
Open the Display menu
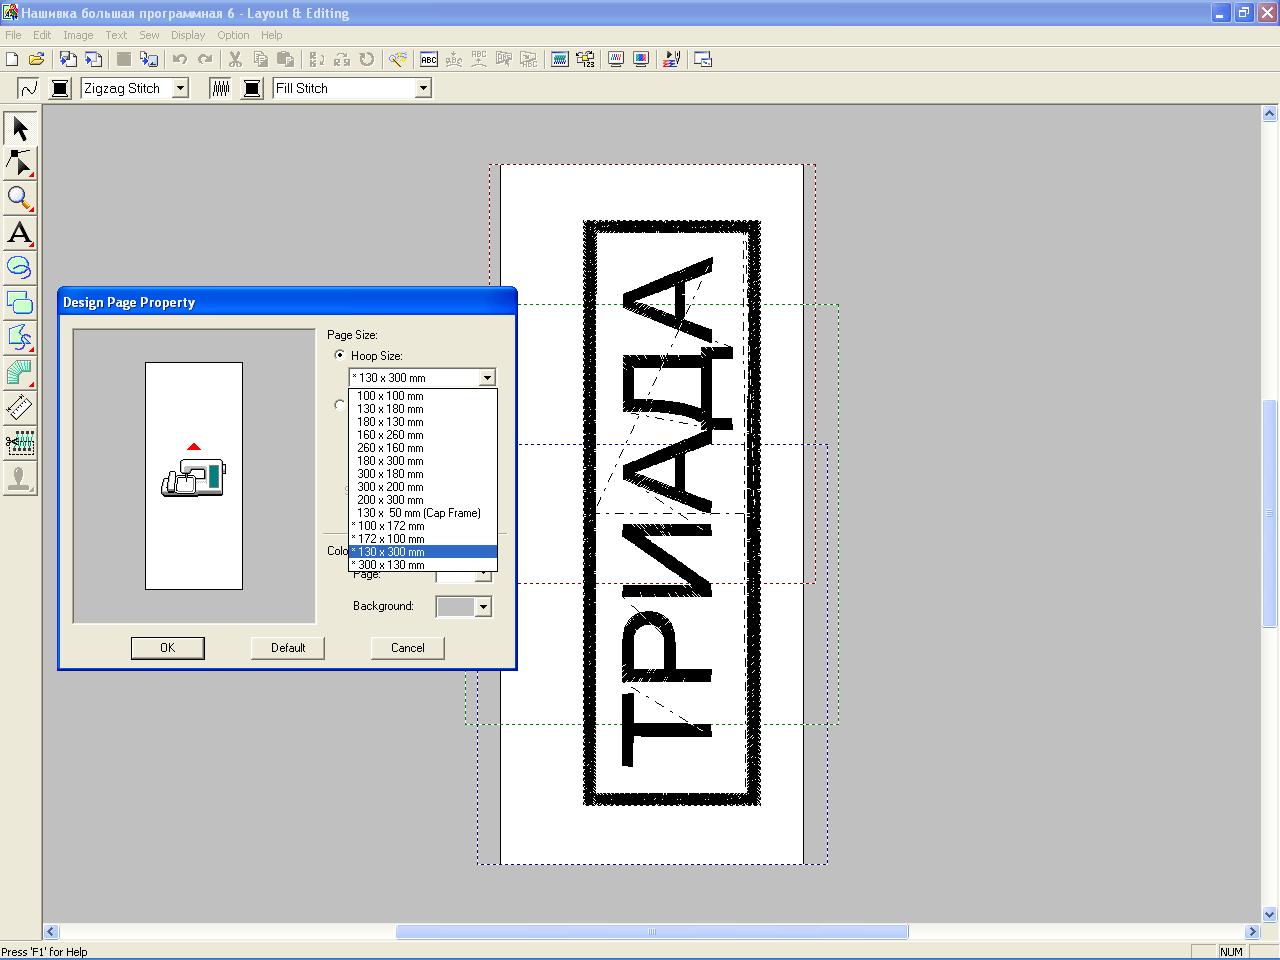[188, 35]
